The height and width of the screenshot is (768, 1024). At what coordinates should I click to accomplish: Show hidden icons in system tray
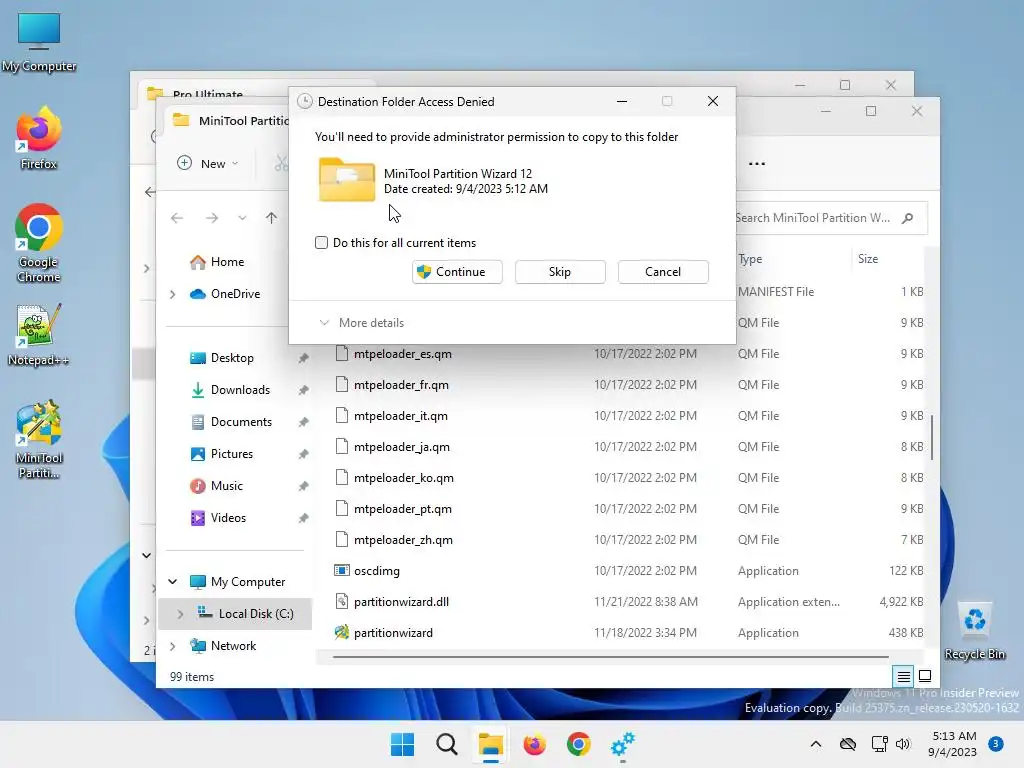[x=816, y=744]
